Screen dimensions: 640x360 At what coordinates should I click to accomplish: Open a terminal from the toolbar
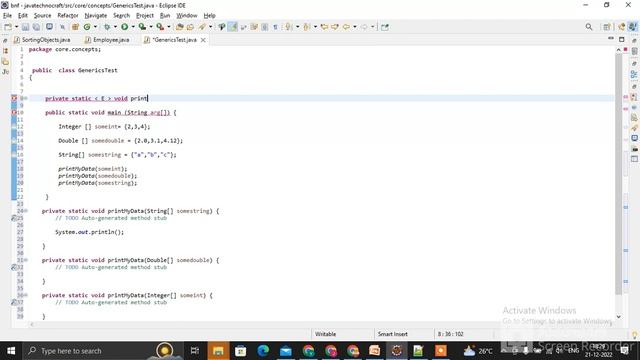[x=49, y=27]
